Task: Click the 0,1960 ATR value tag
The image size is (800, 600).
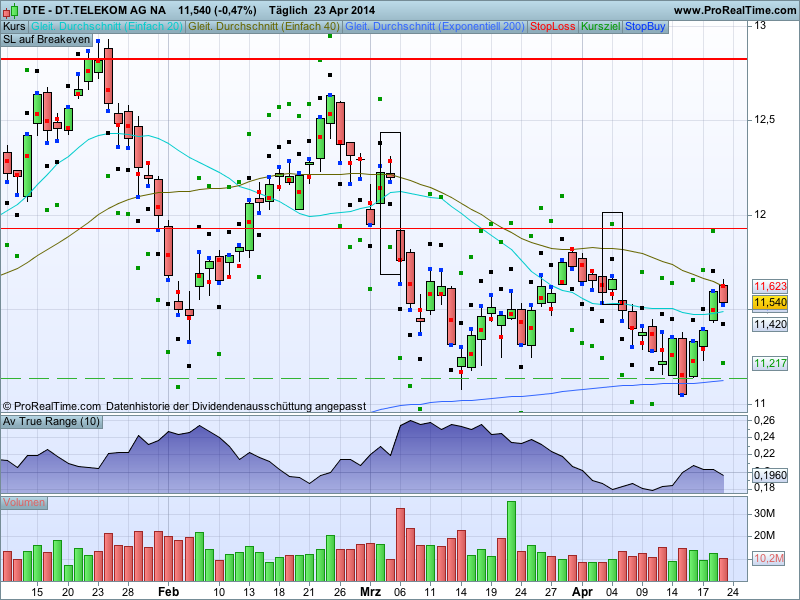Action: (x=770, y=475)
